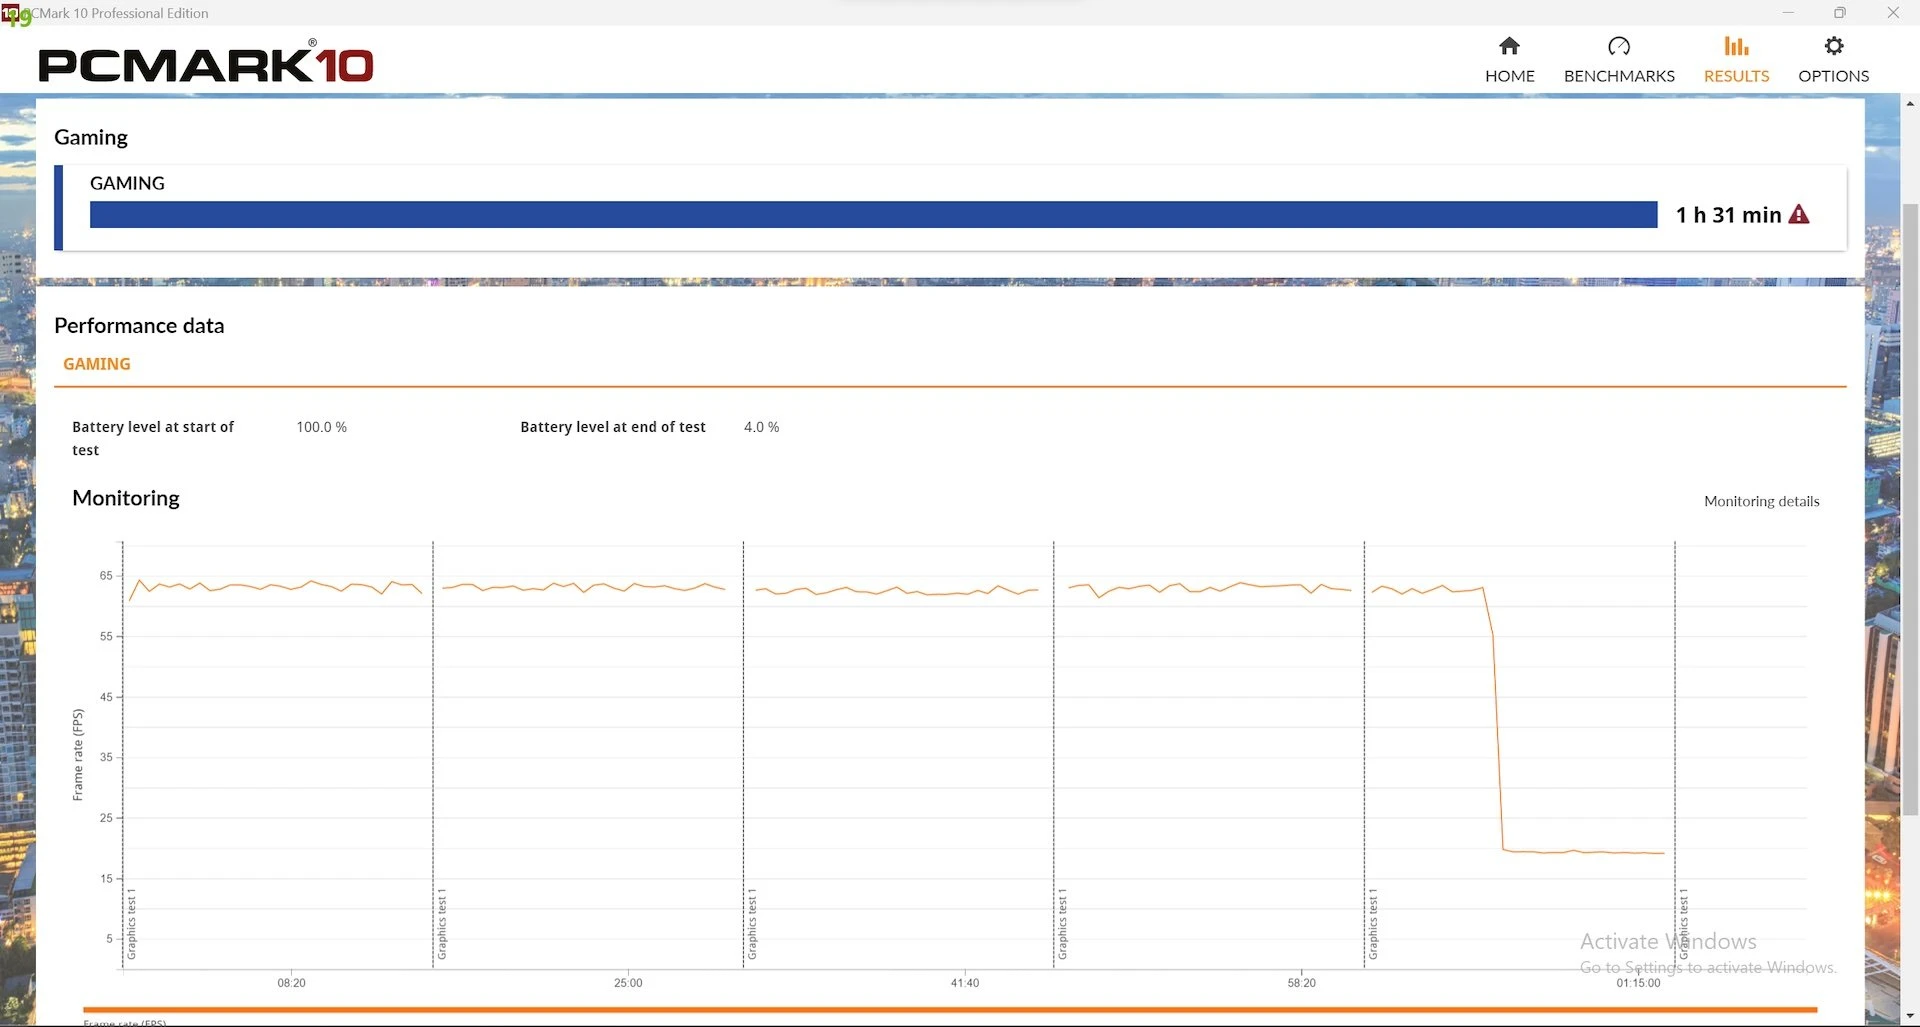The height and width of the screenshot is (1027, 1920).
Task: Click the scrollbar up arrow
Action: 1910,103
